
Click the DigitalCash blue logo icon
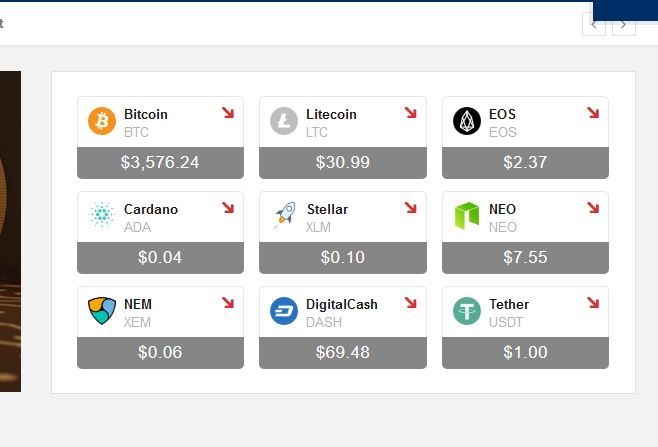[284, 311]
